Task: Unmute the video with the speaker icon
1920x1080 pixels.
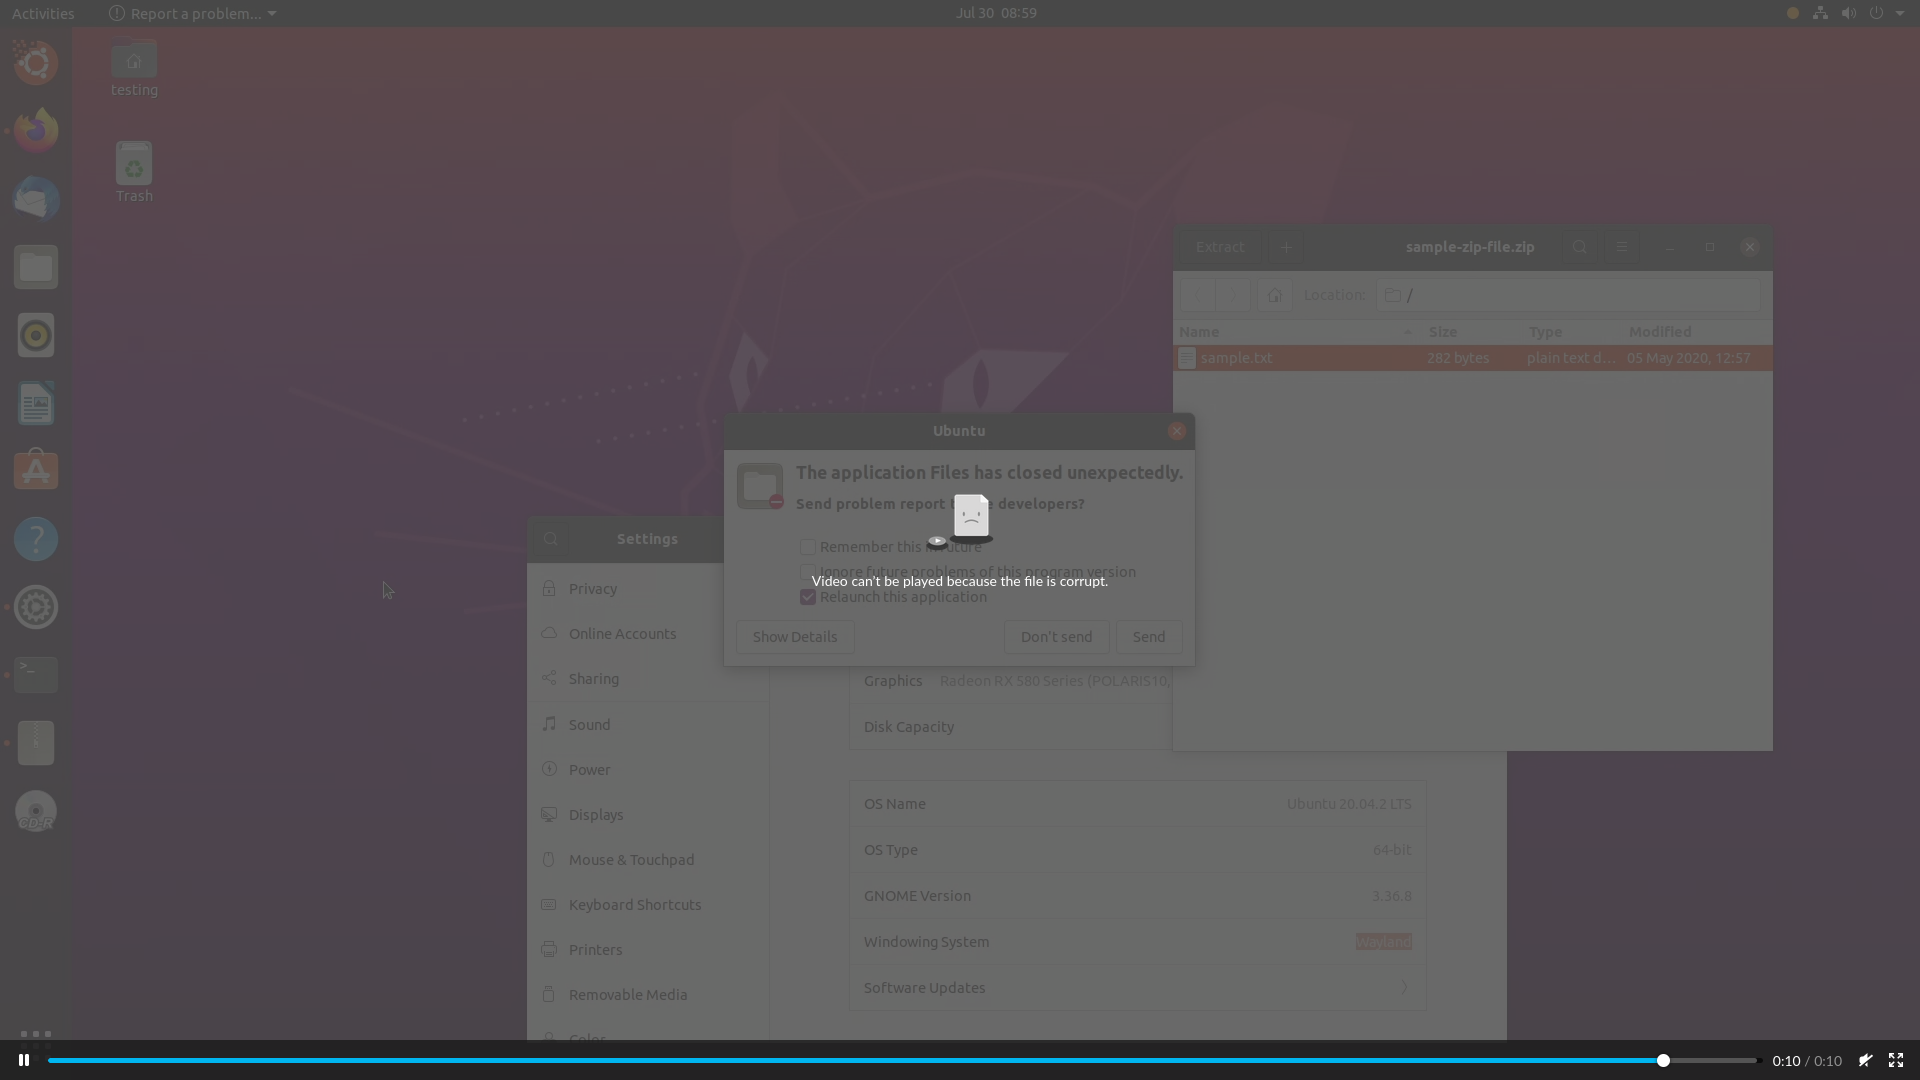Action: tap(1865, 1060)
